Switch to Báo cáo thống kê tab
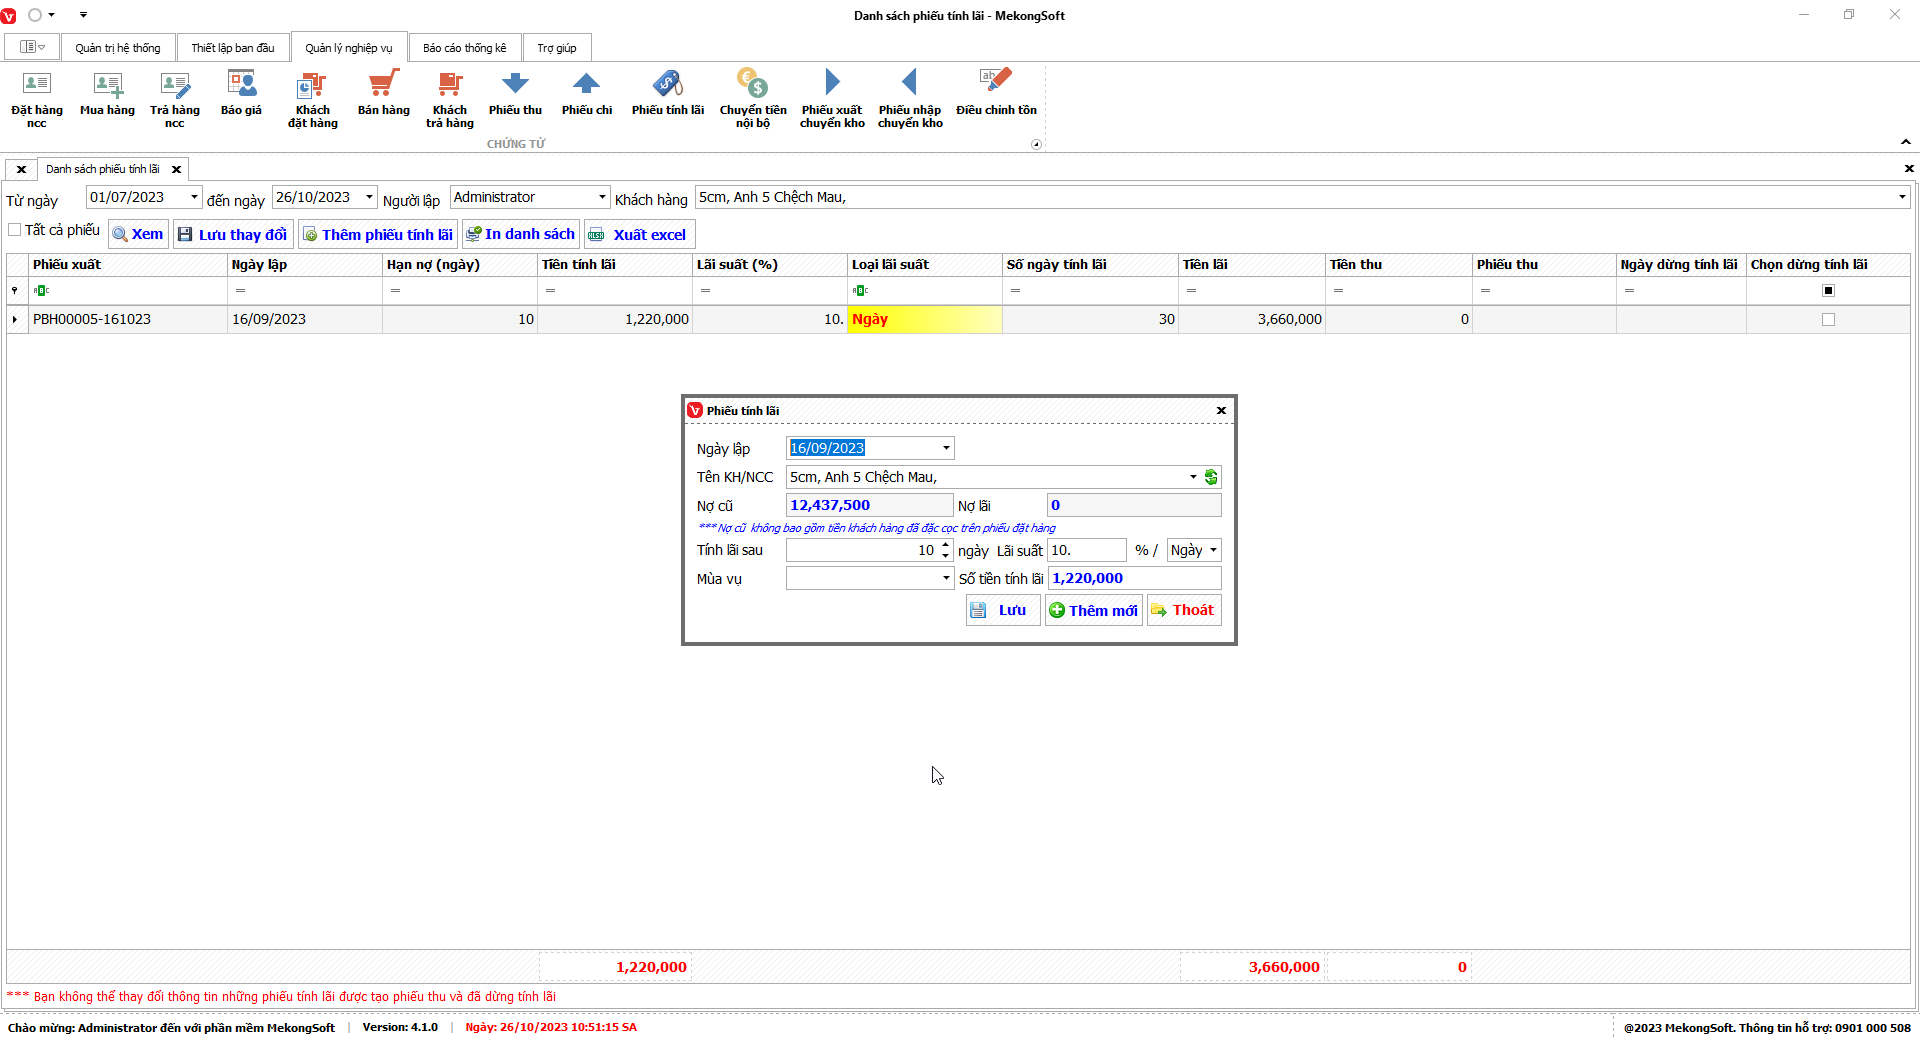Image resolution: width=1920 pixels, height=1039 pixels. coord(464,48)
